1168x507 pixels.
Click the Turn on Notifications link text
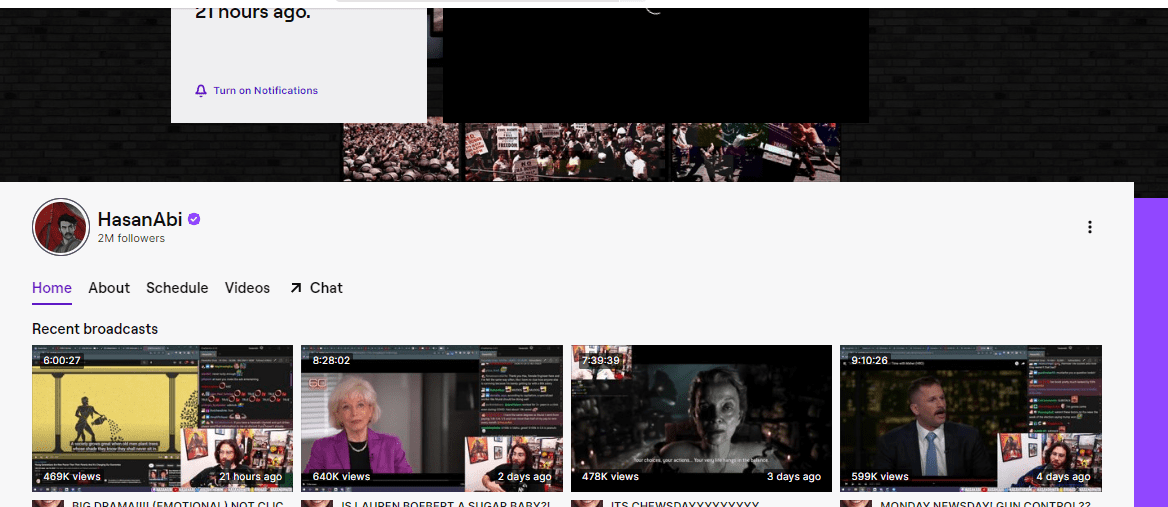pyautogui.click(x=265, y=91)
